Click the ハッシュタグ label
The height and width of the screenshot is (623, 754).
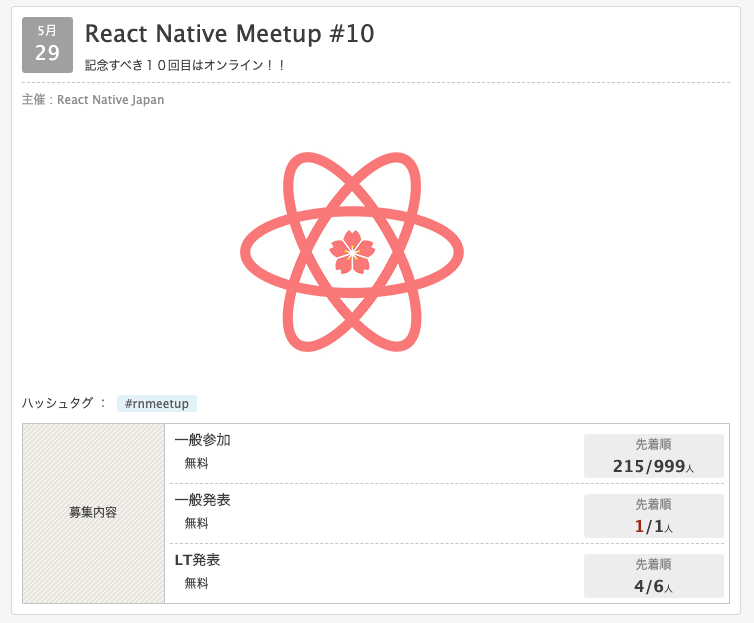coord(57,403)
